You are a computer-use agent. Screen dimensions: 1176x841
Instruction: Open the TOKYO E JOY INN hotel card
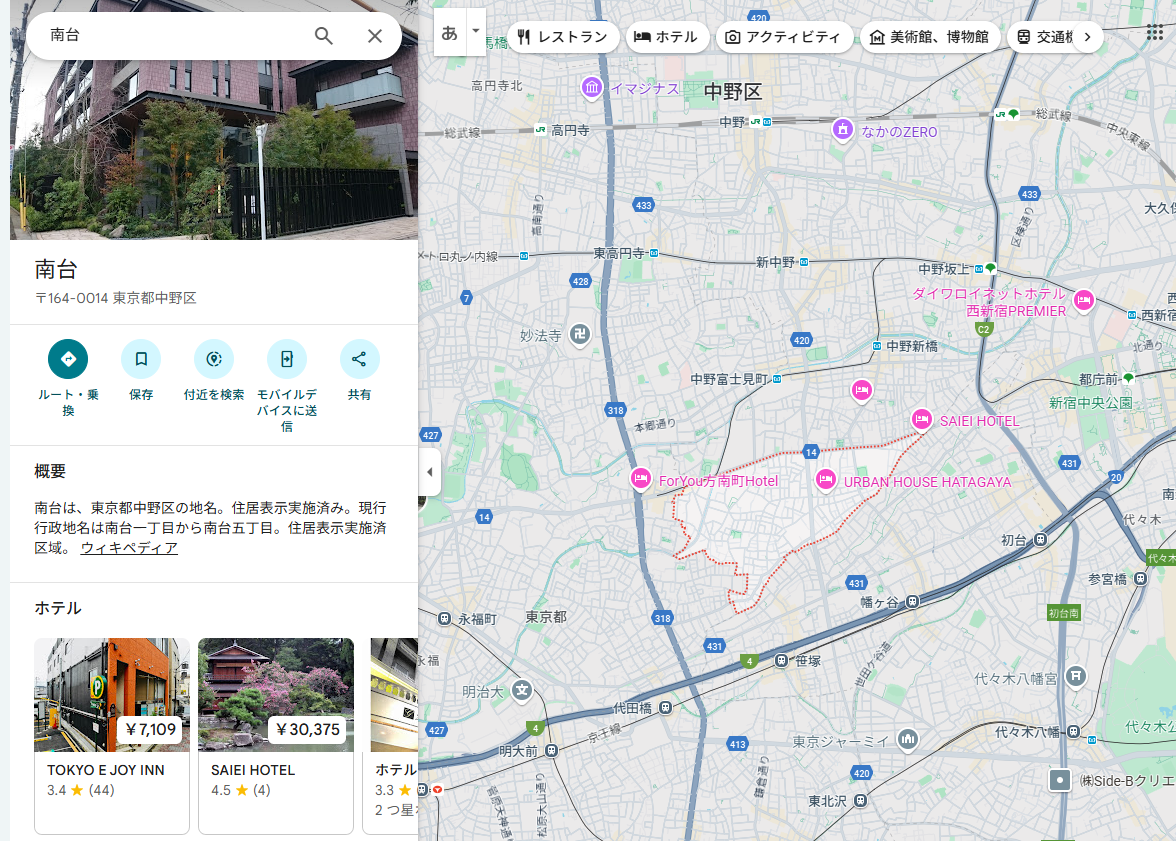pos(112,736)
